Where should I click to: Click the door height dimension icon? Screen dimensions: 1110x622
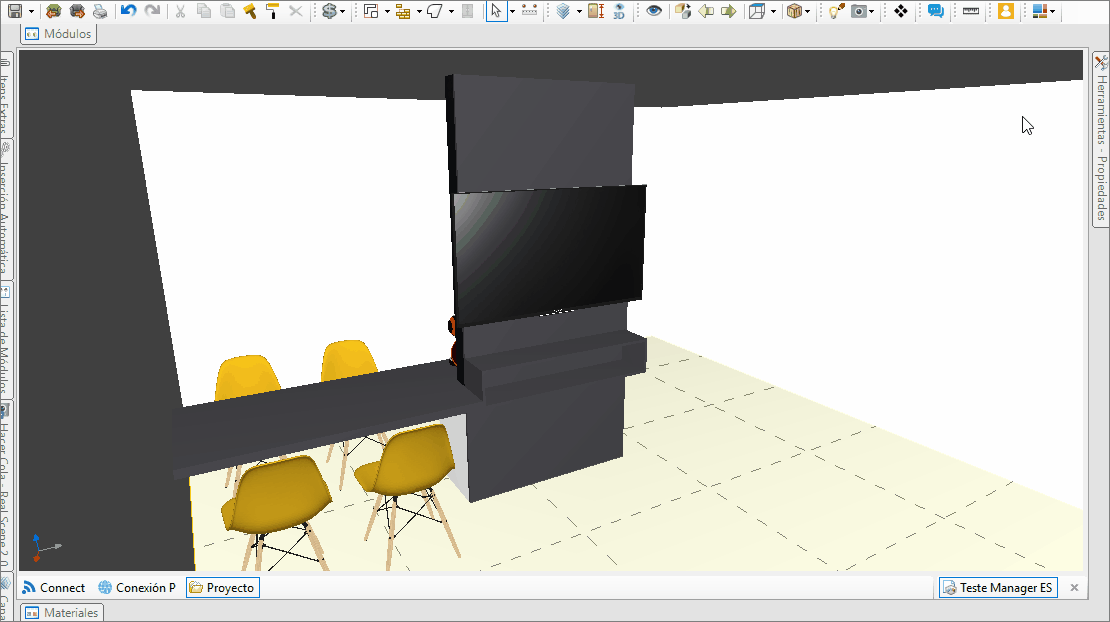[596, 11]
